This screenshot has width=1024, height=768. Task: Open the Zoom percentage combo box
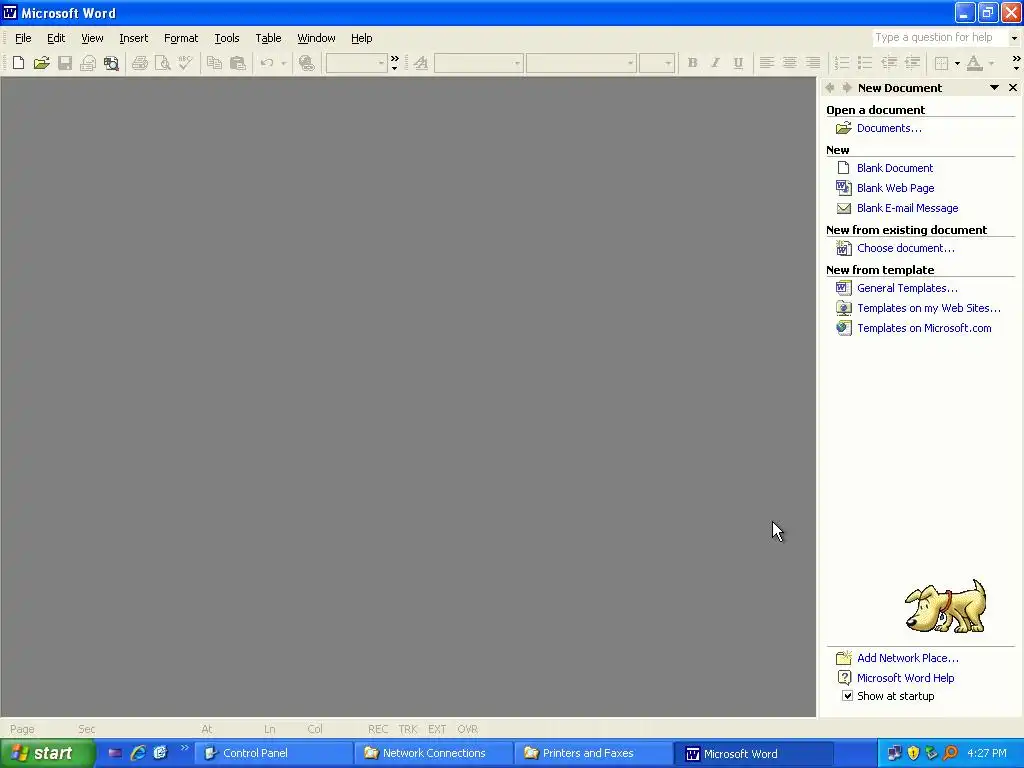pyautogui.click(x=357, y=63)
